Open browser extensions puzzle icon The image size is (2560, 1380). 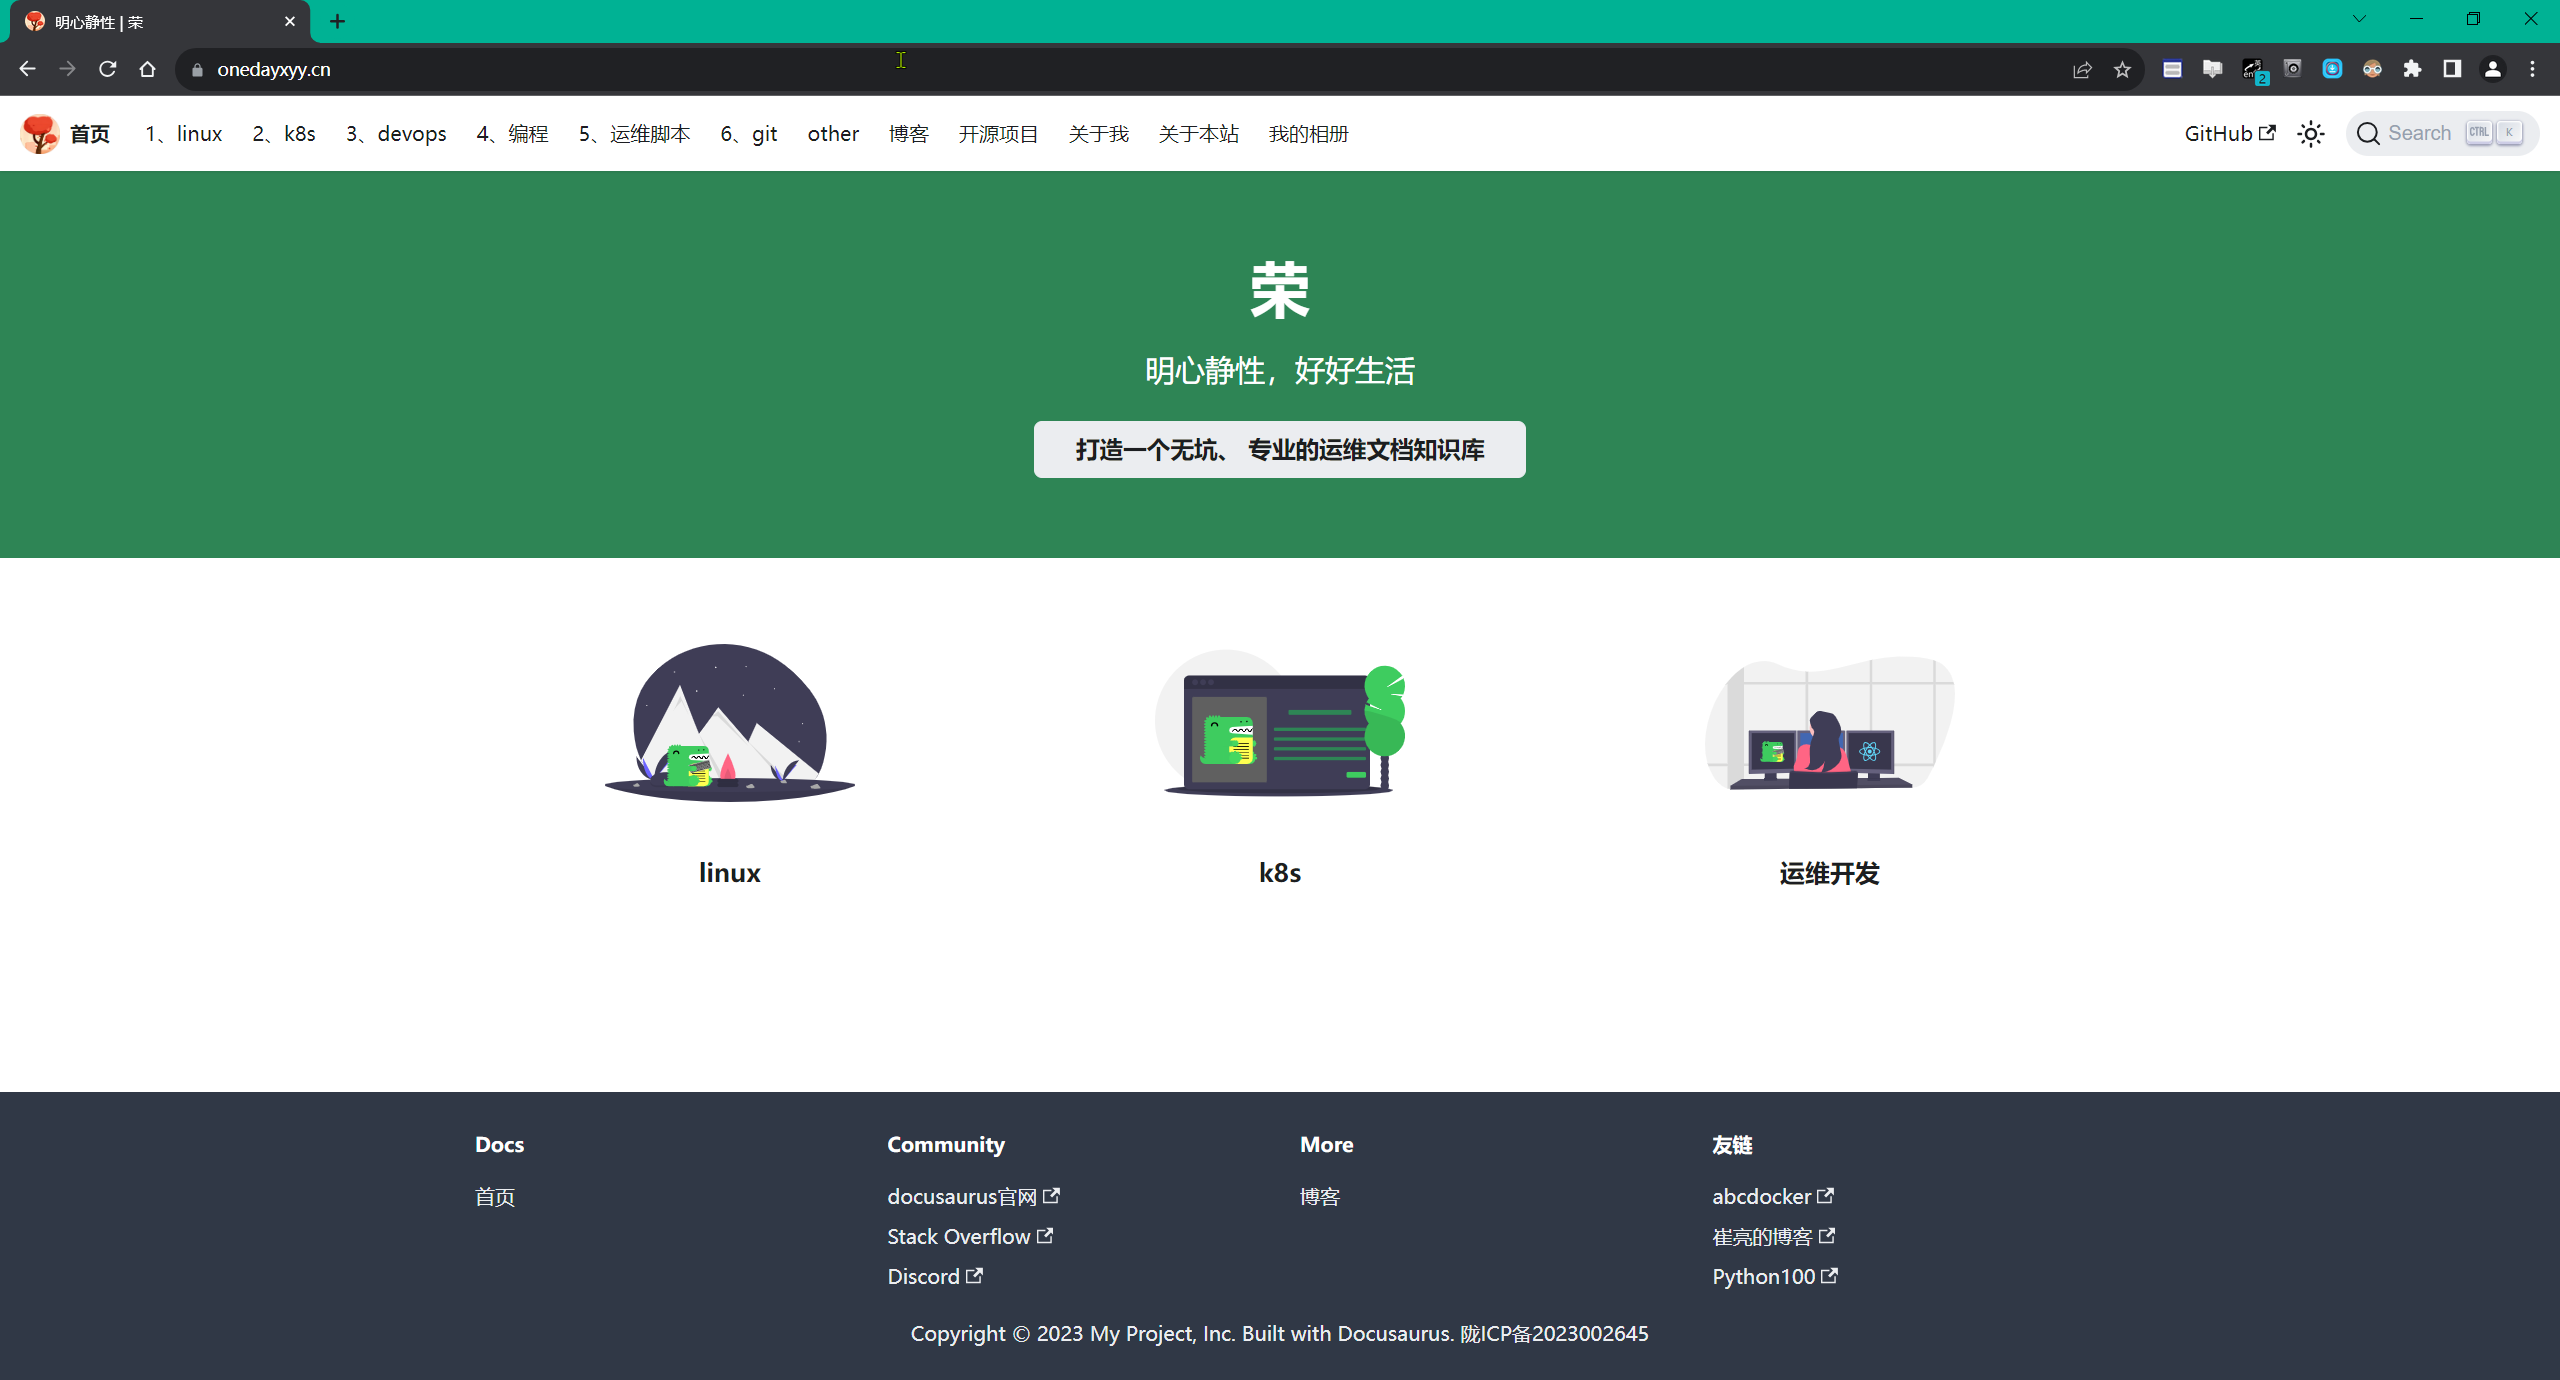(x=2412, y=69)
